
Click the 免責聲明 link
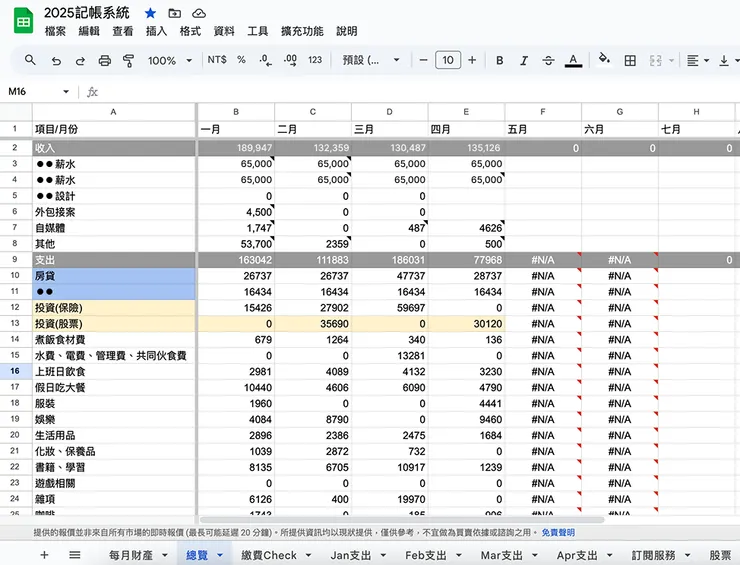click(558, 532)
